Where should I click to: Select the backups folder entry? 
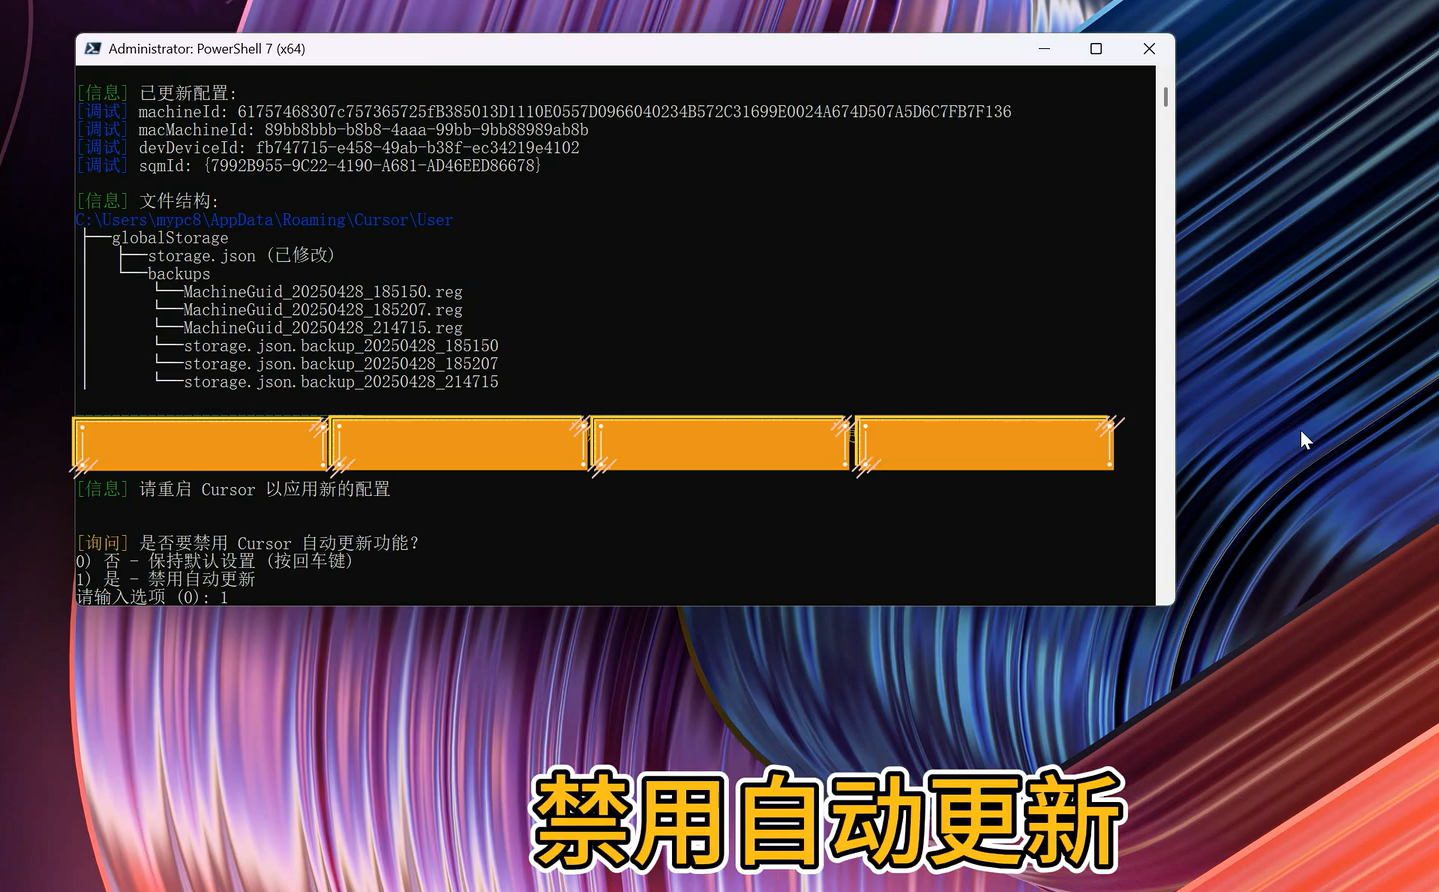click(179, 274)
